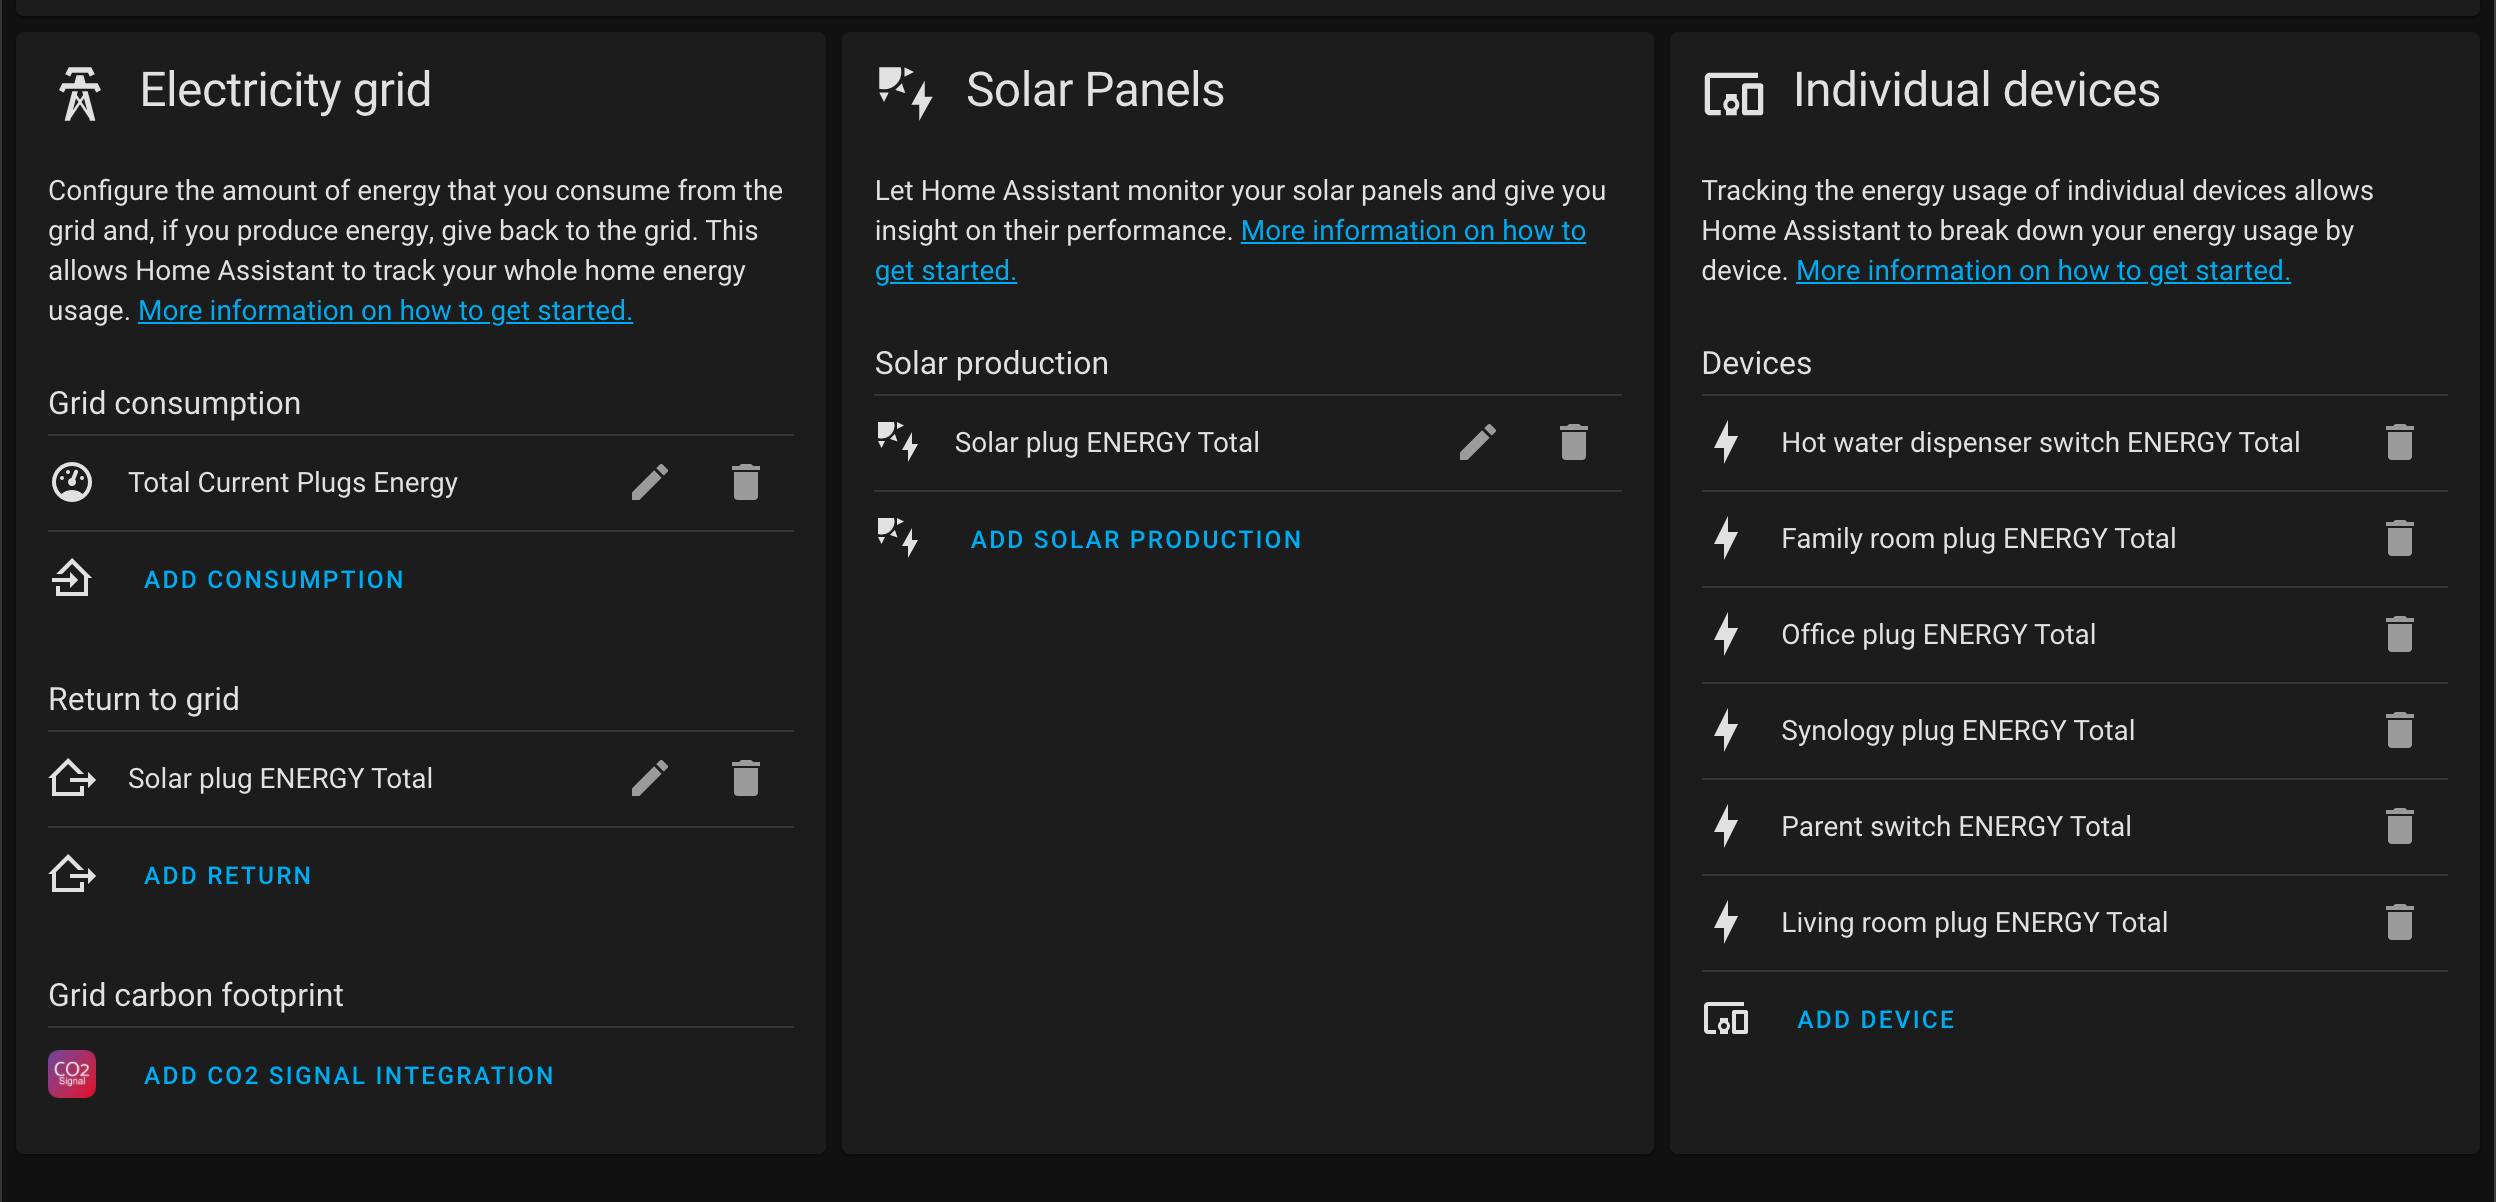The width and height of the screenshot is (2496, 1202).
Task: Click lightning icon for Family room plug
Action: coord(1726,539)
